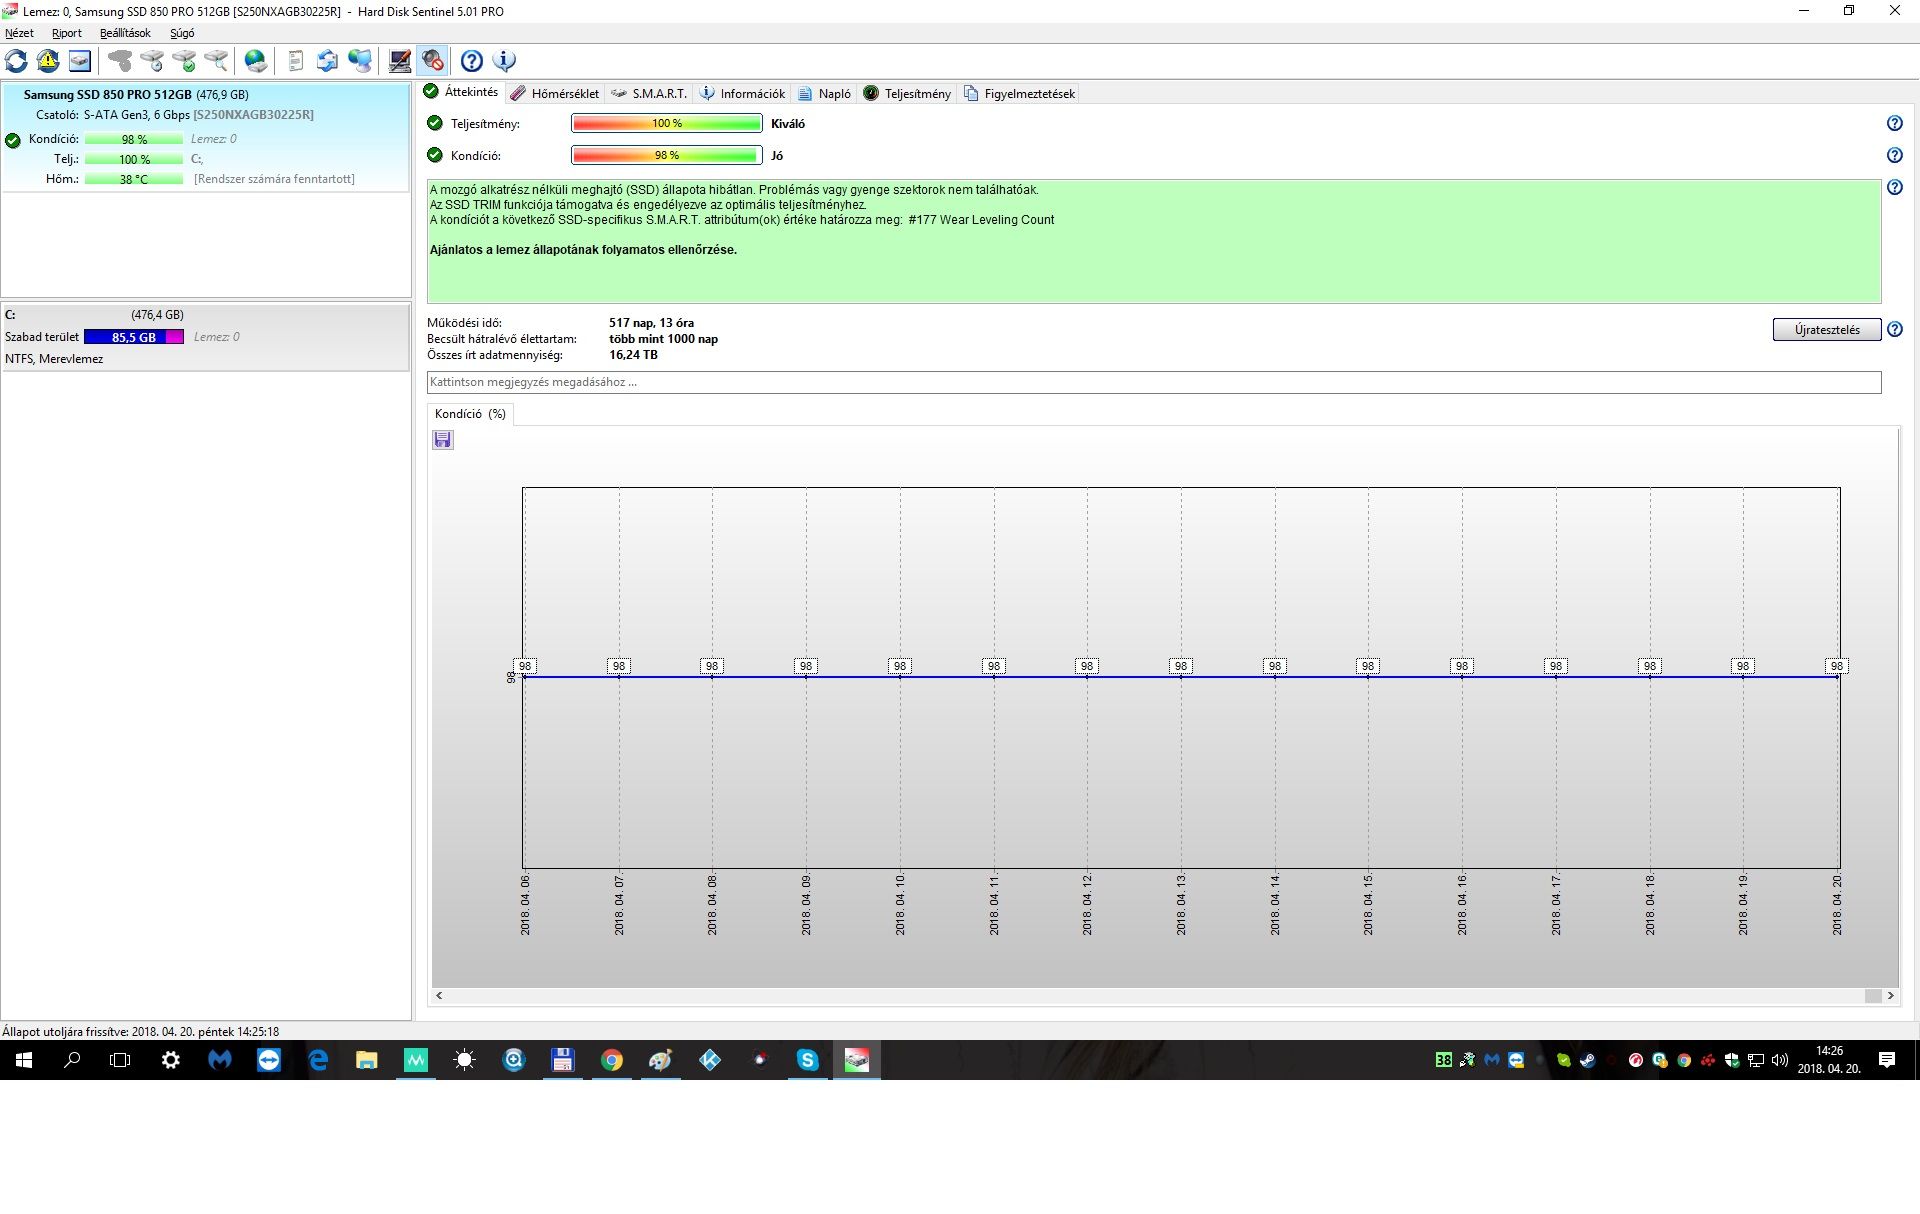Open the Windows Start menu
The height and width of the screenshot is (1214, 1920).
click(x=23, y=1060)
